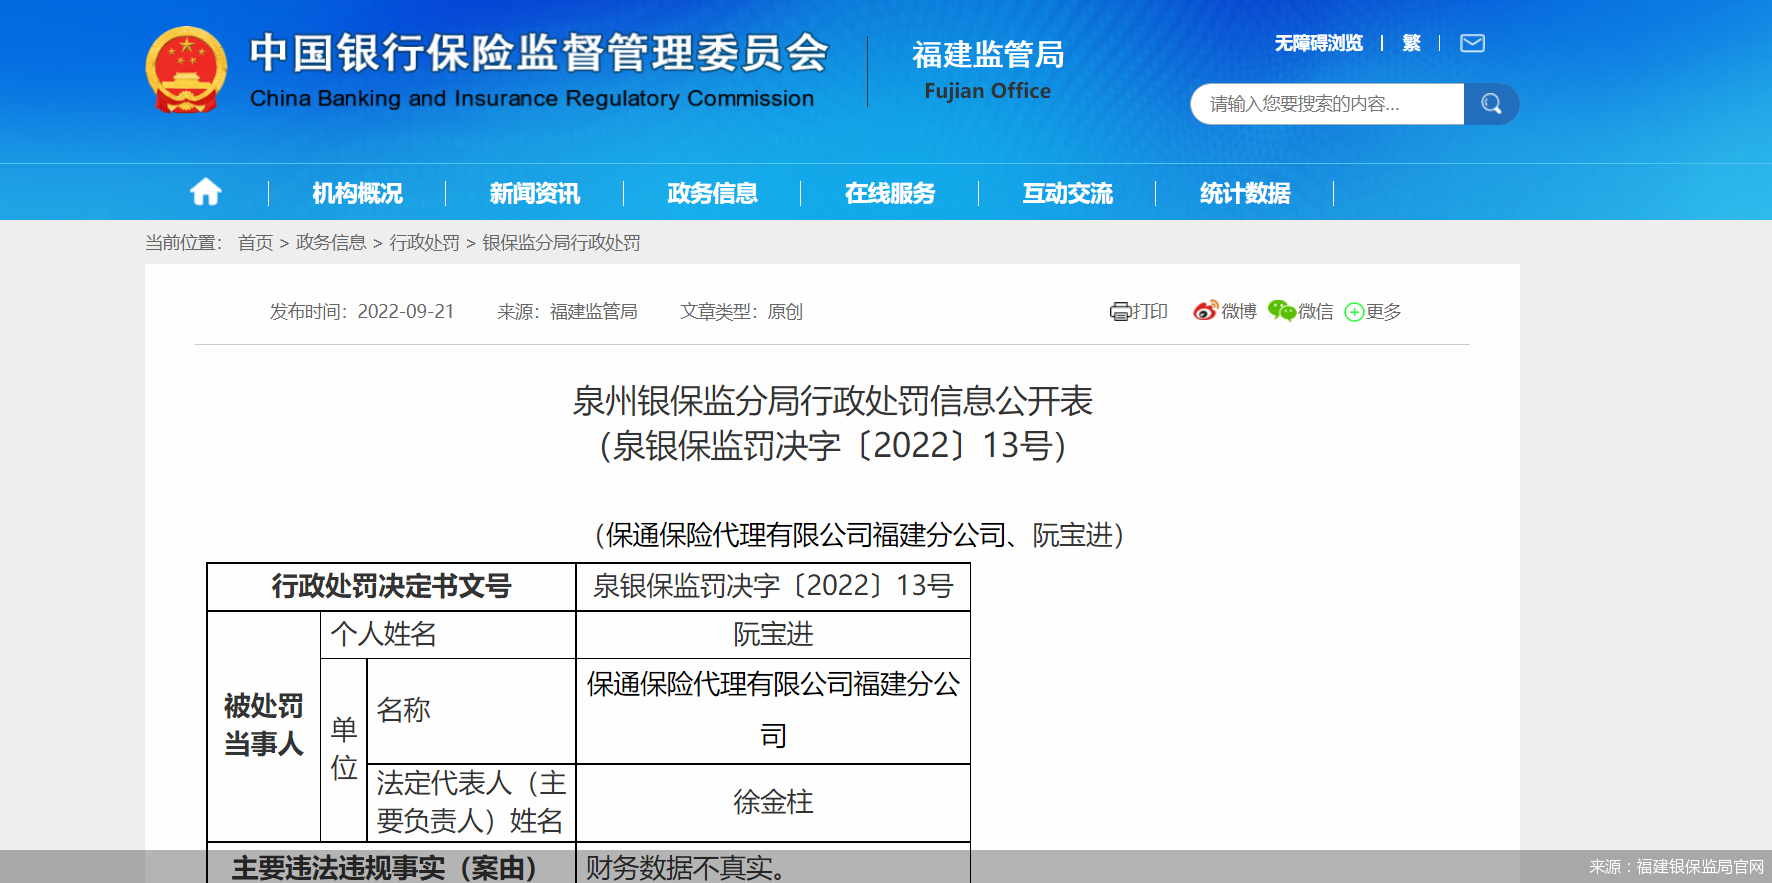Select the publish date 2022-09-21
The width and height of the screenshot is (1772, 883).
point(406,312)
